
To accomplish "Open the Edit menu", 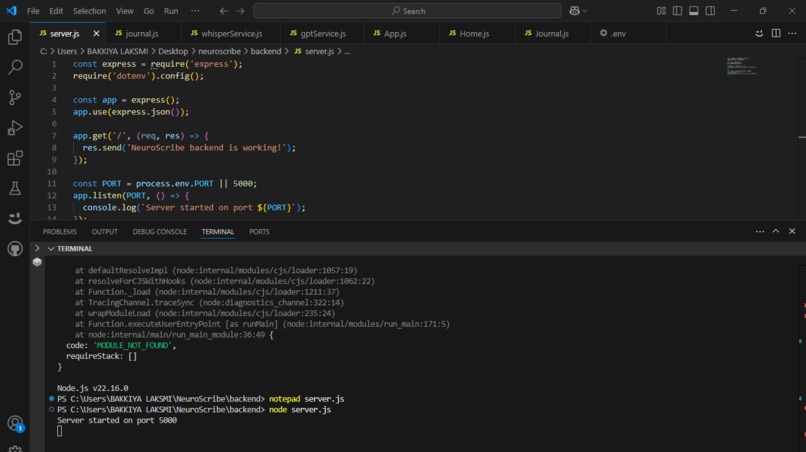I will pyautogui.click(x=56, y=11).
